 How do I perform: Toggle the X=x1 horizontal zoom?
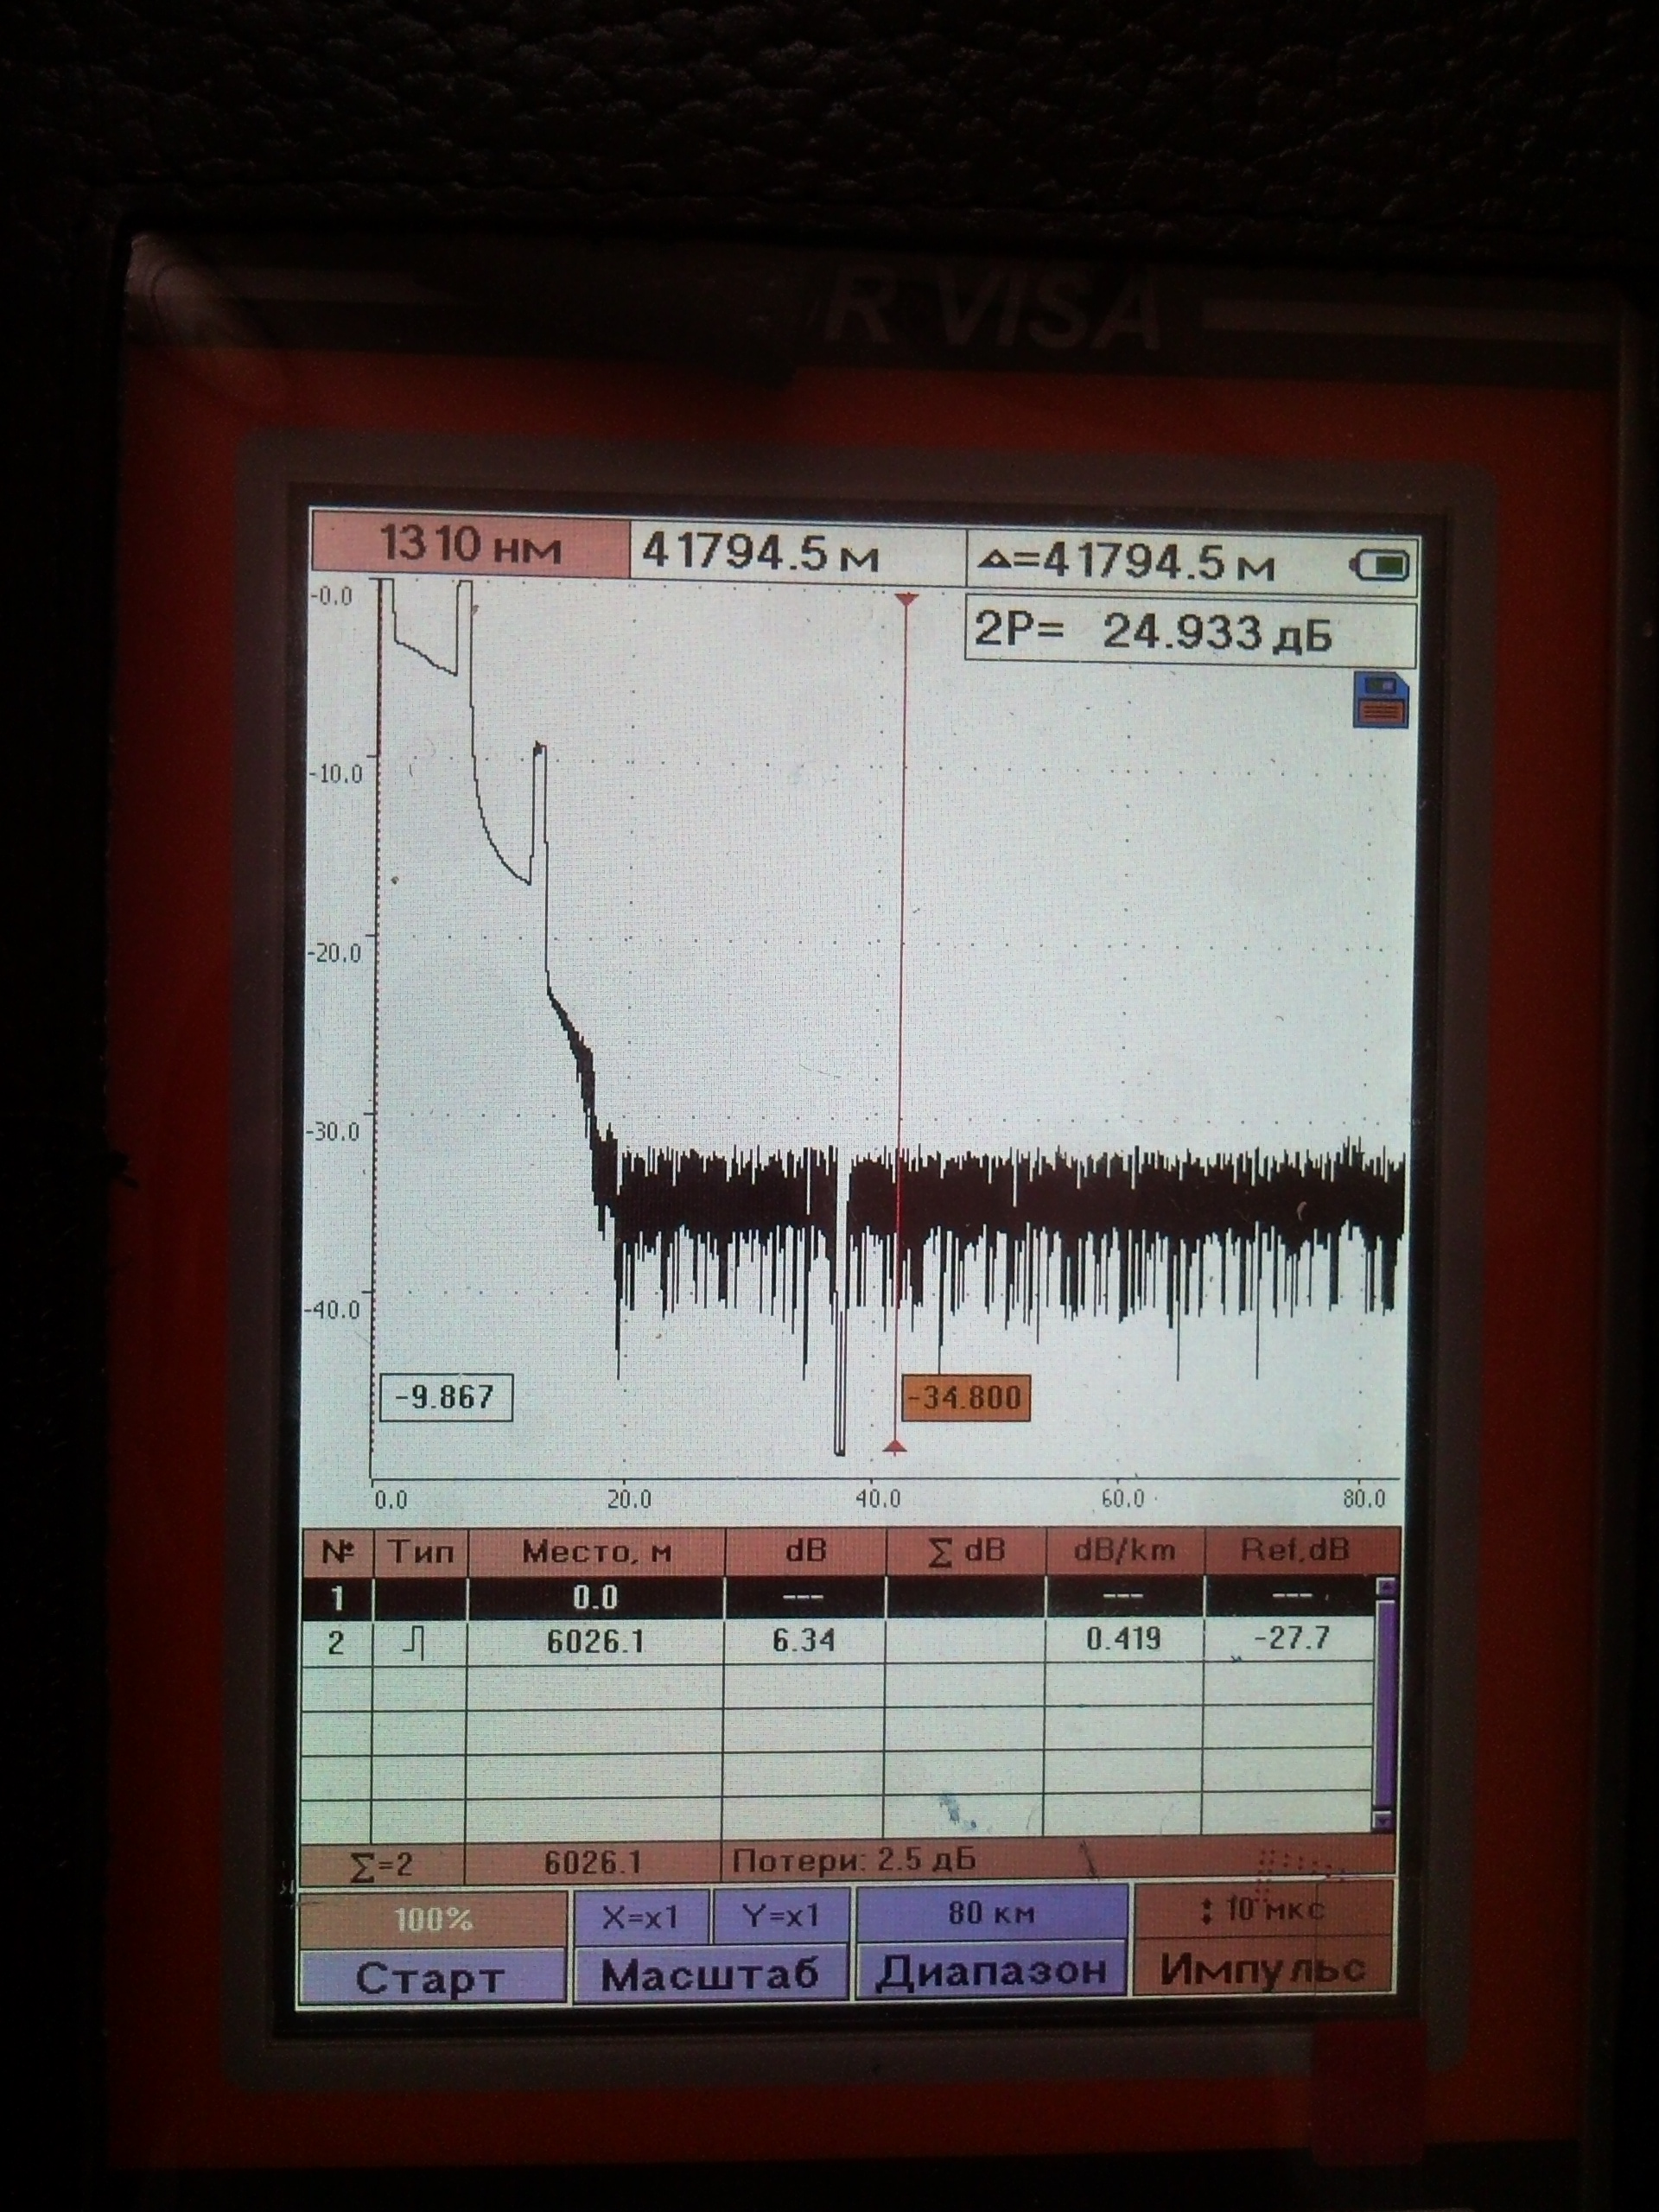pyautogui.click(x=640, y=1916)
